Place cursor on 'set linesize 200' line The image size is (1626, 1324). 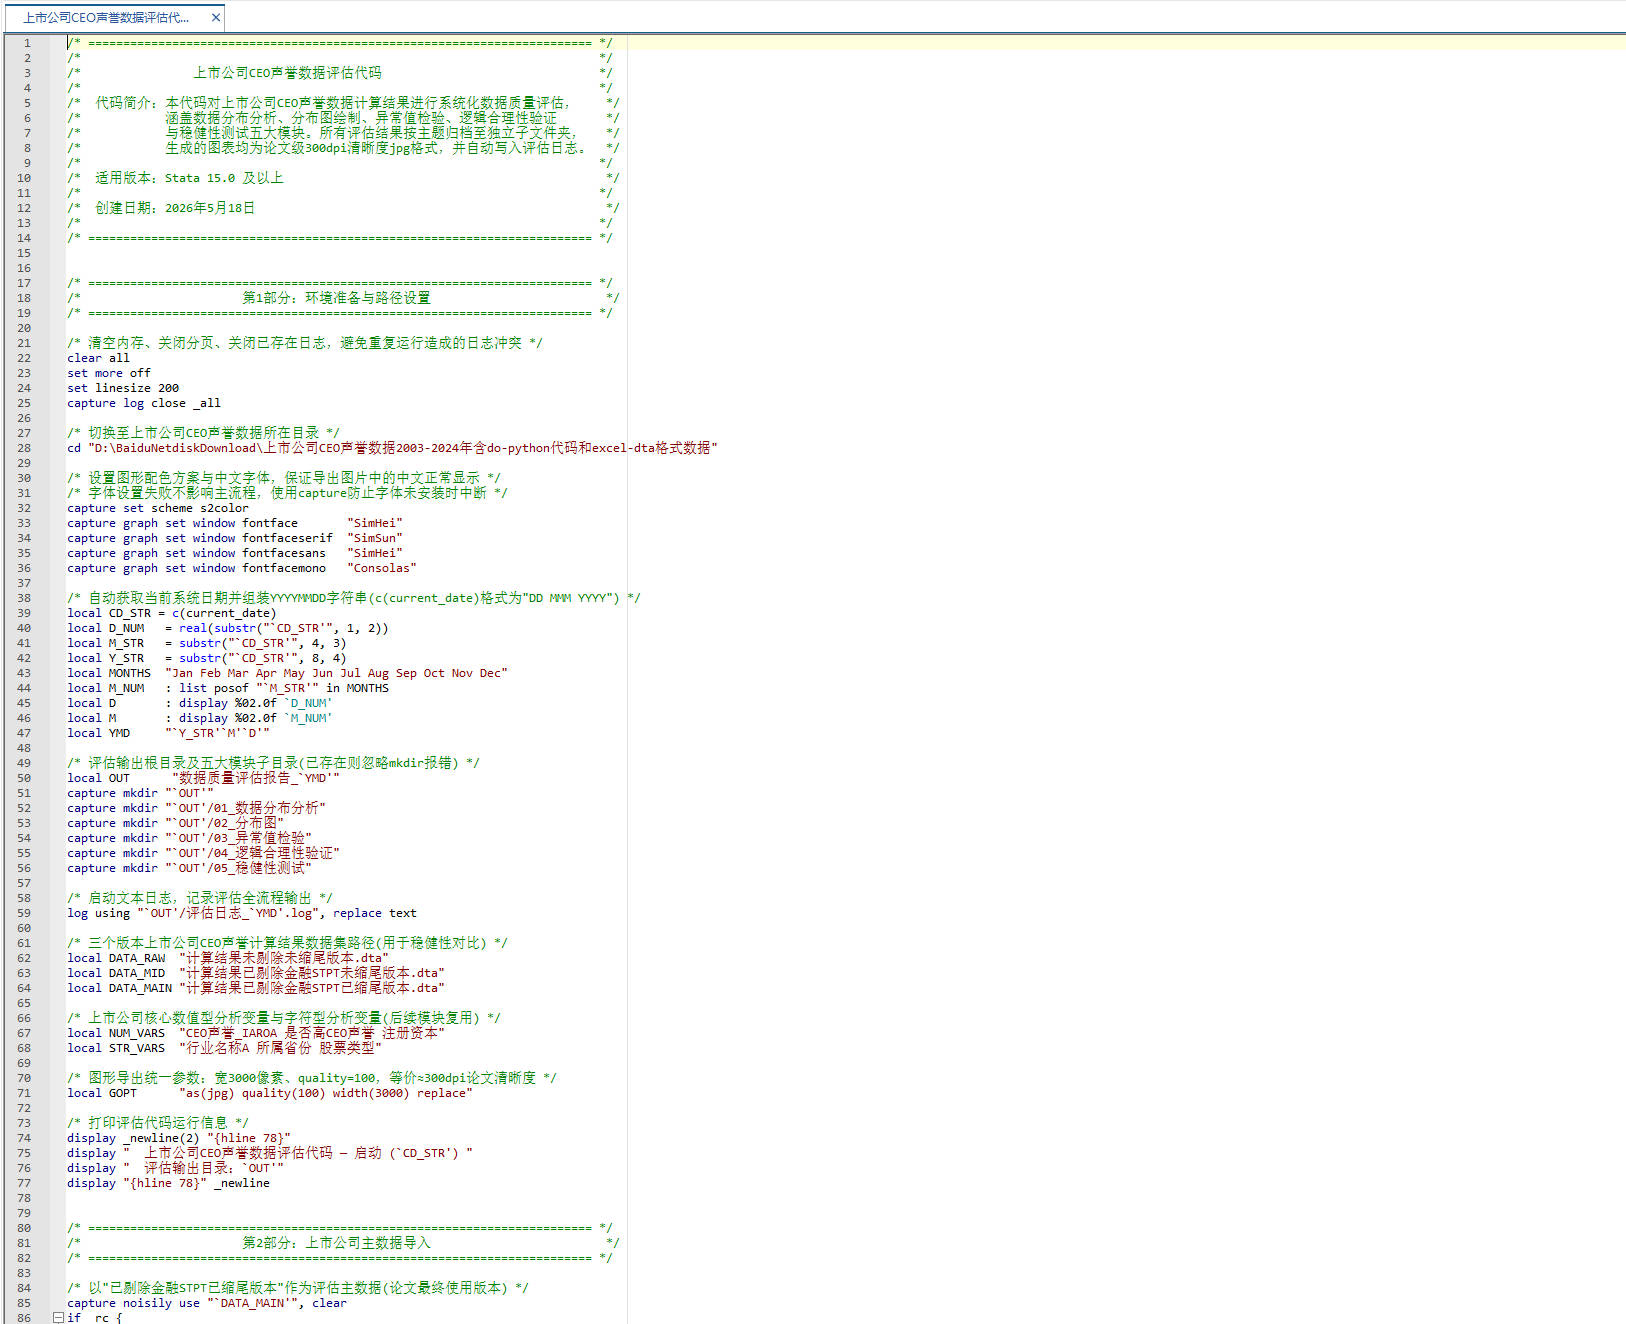tap(123, 388)
